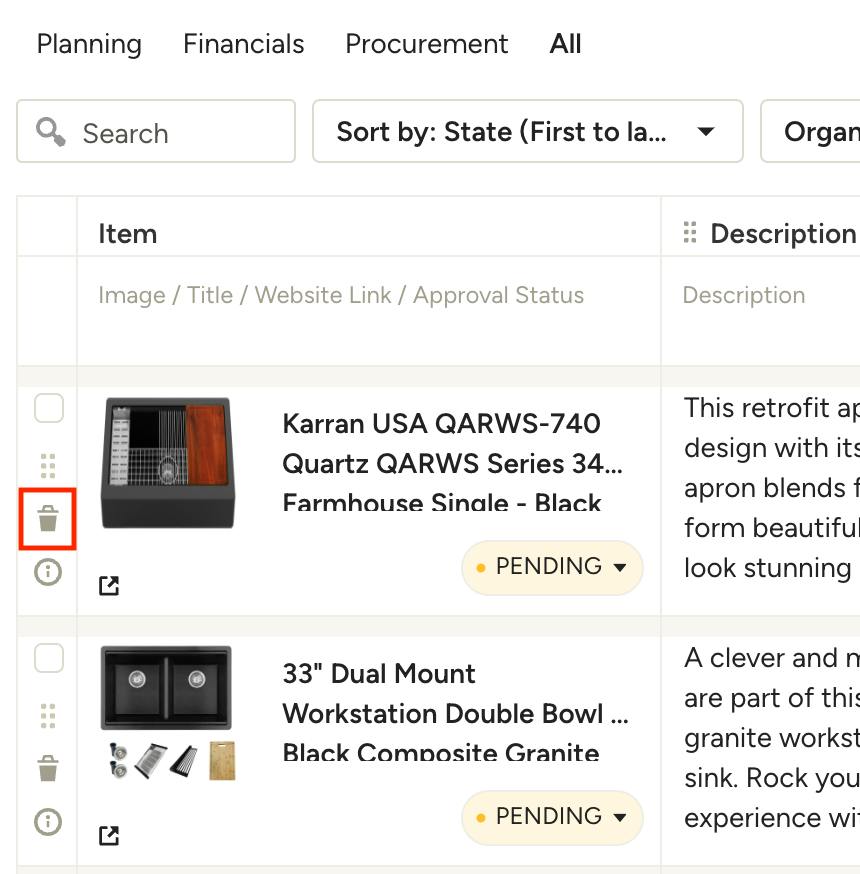The height and width of the screenshot is (874, 860).
Task: Open external website link for Dual Mount sink
Action: 109,835
